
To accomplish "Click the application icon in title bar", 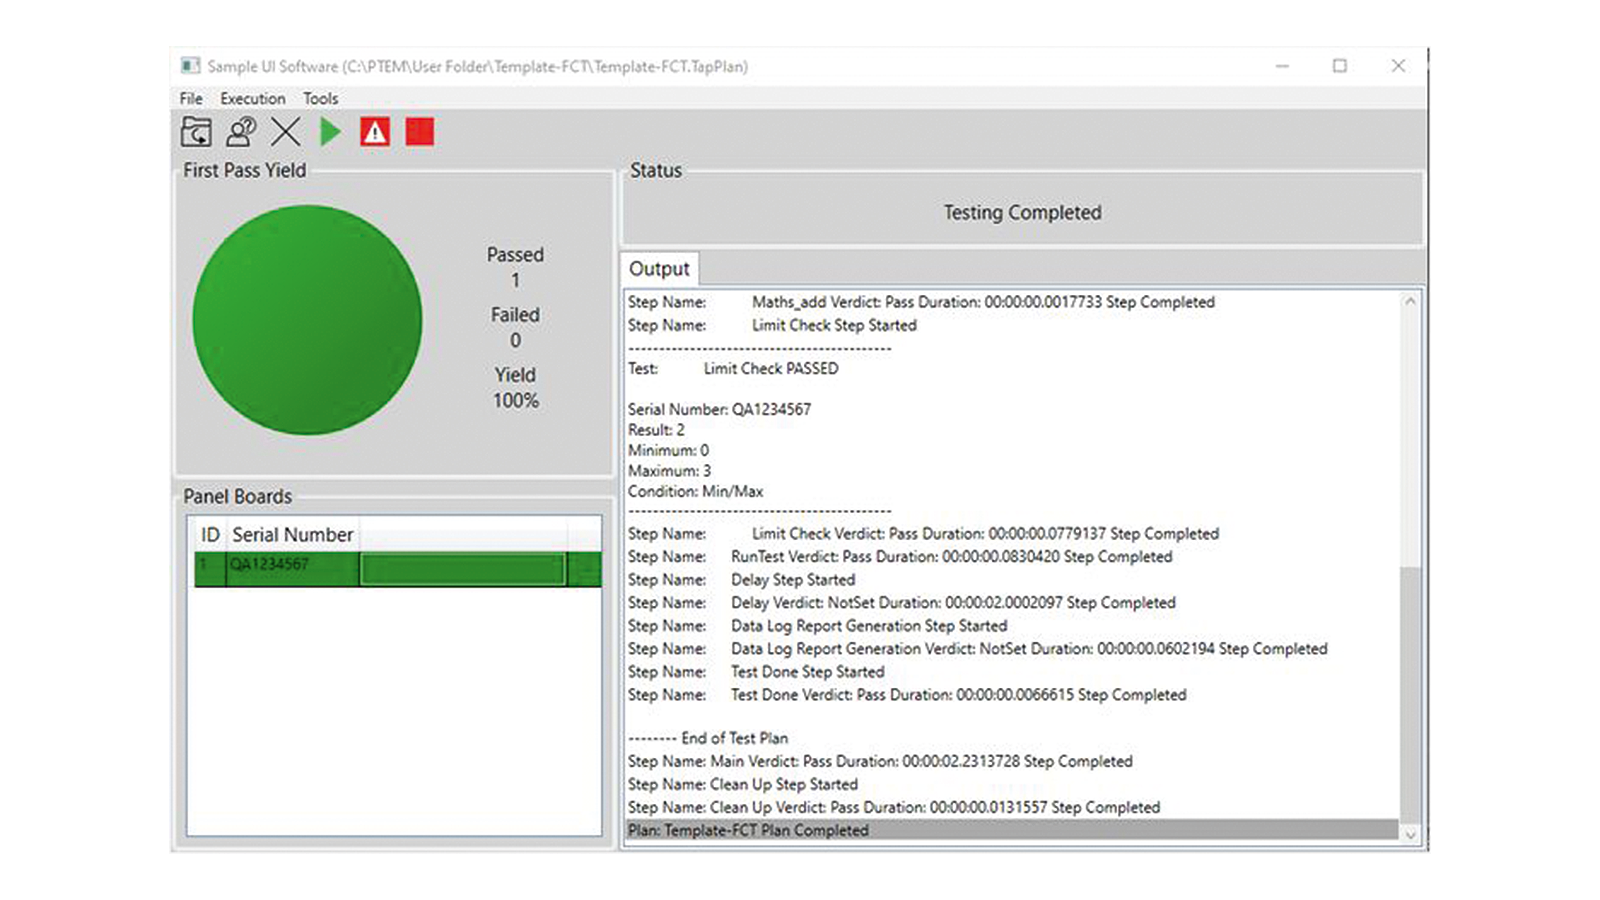I will pos(190,66).
